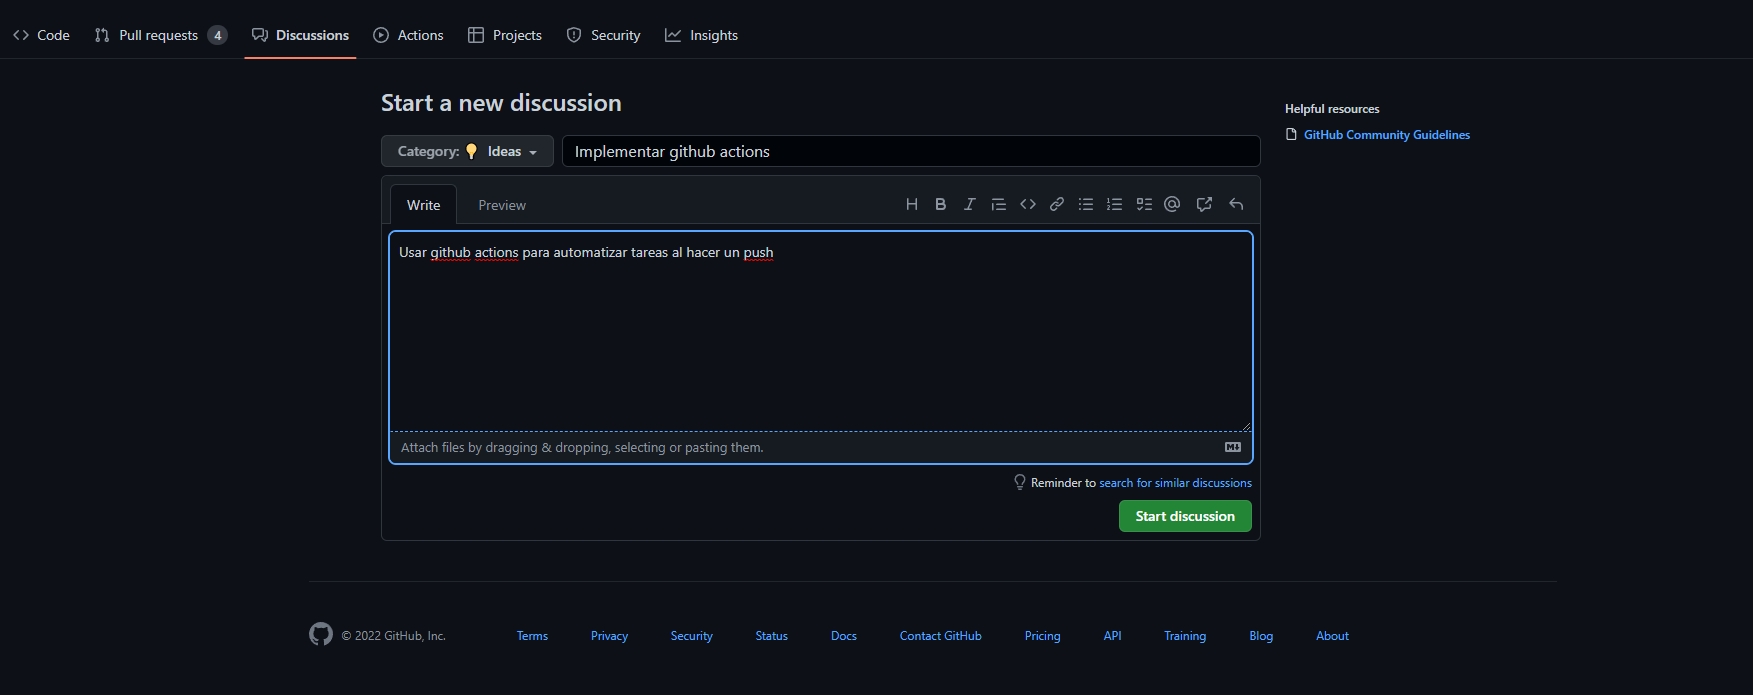The height and width of the screenshot is (695, 1753).
Task: Open search for similar discussions link
Action: click(1175, 483)
